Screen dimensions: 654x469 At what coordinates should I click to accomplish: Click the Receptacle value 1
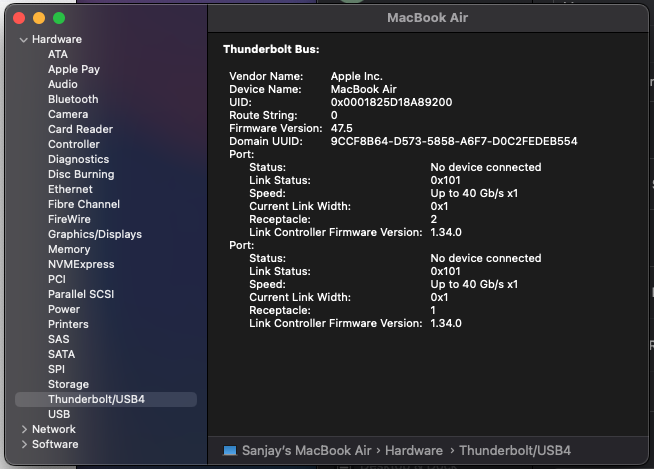433,310
